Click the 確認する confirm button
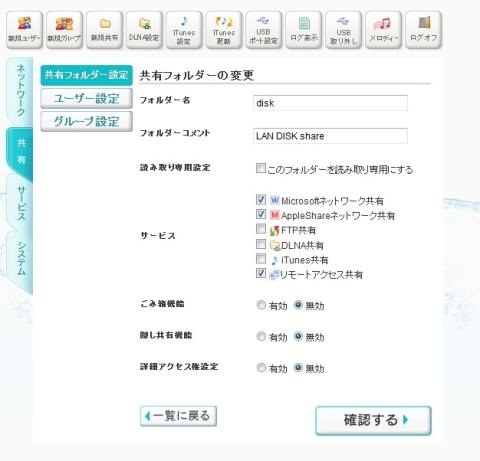Viewport: 480px width, 461px height. pos(373,420)
